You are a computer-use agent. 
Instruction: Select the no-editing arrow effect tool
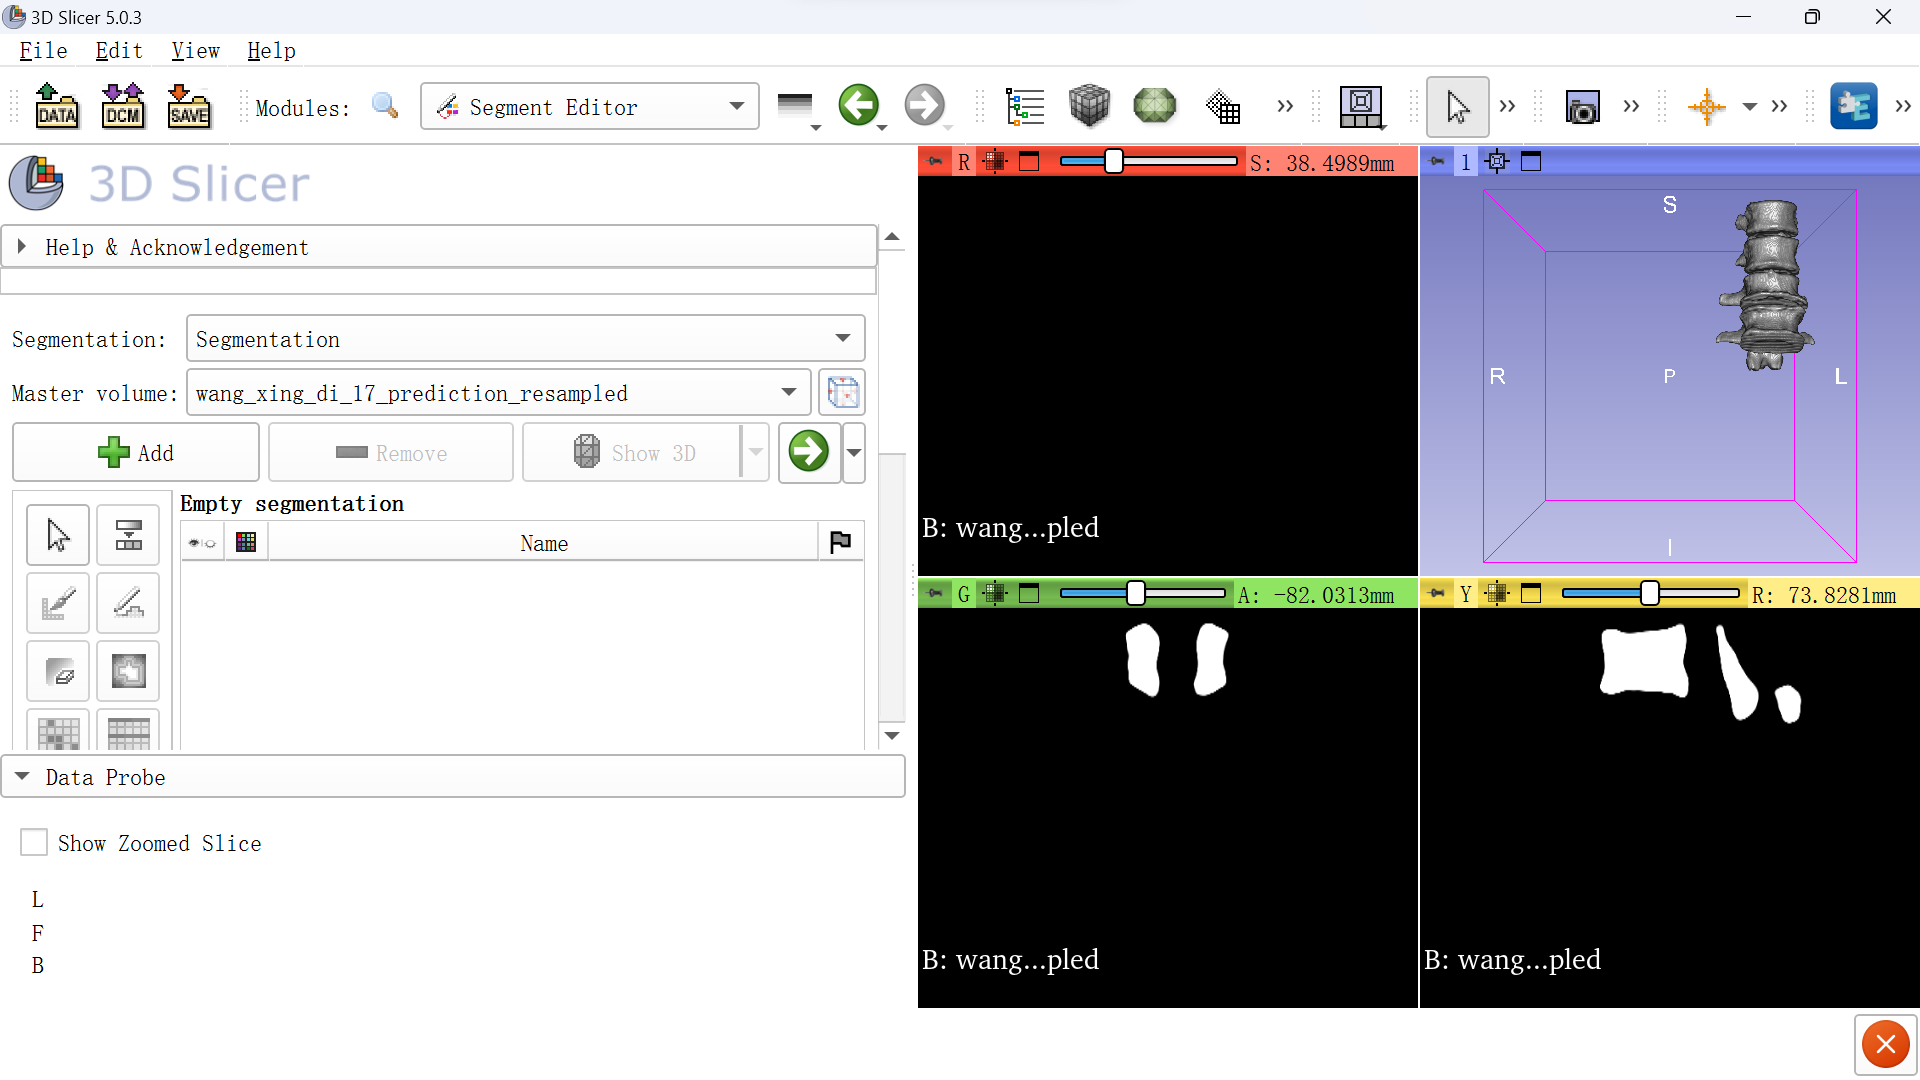click(x=58, y=535)
